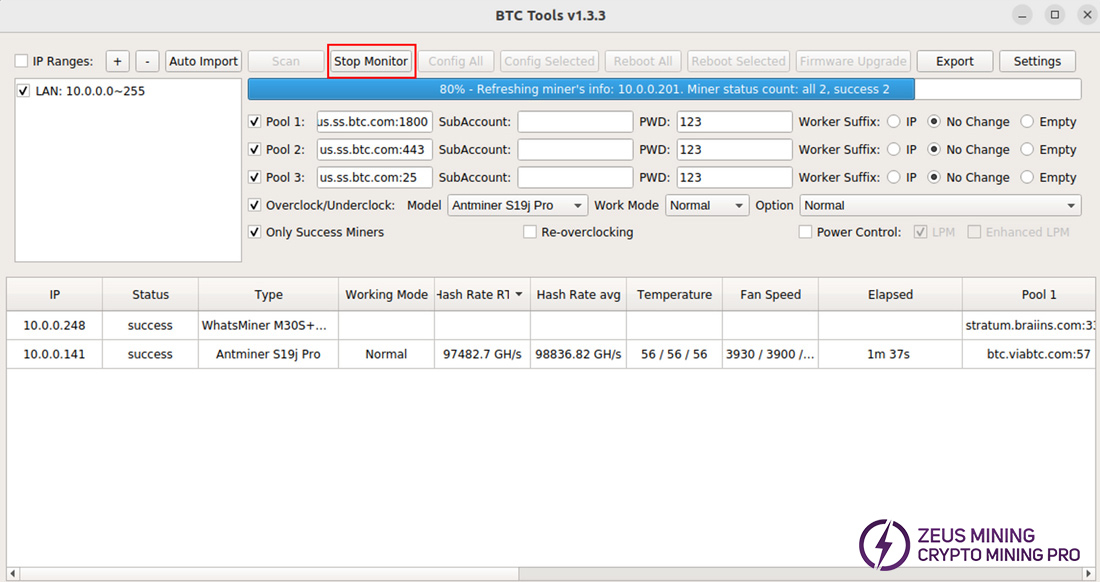
Task: Sort by the Temperature column header
Action: (x=674, y=294)
